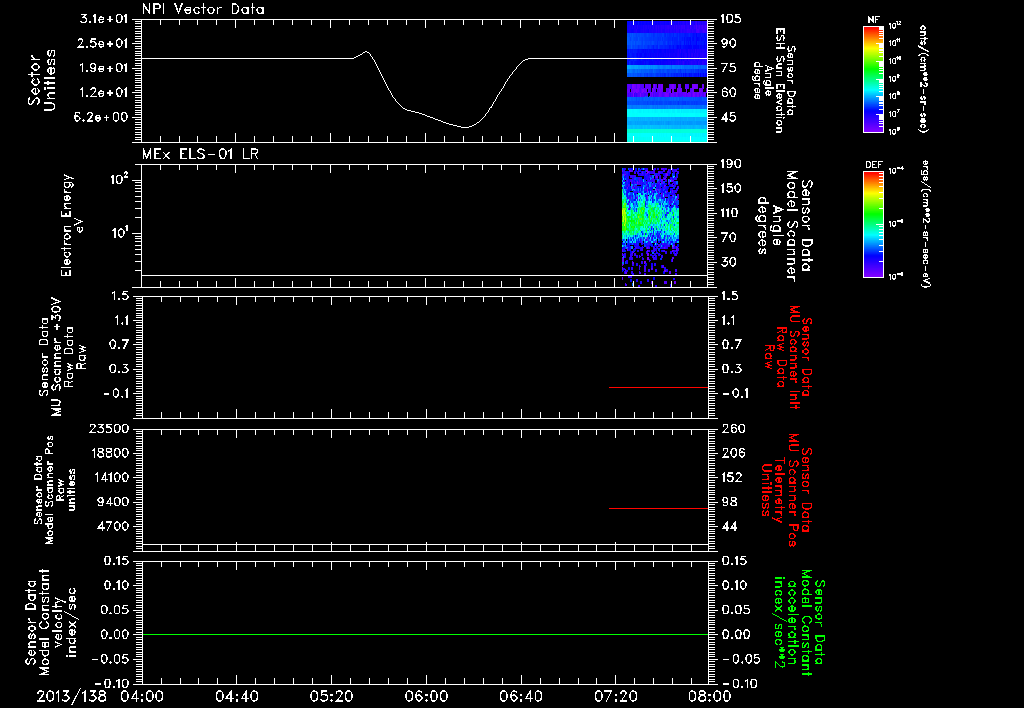The image size is (1024, 708).
Task: Click the "110" scanner angle tick
Action: click(731, 213)
